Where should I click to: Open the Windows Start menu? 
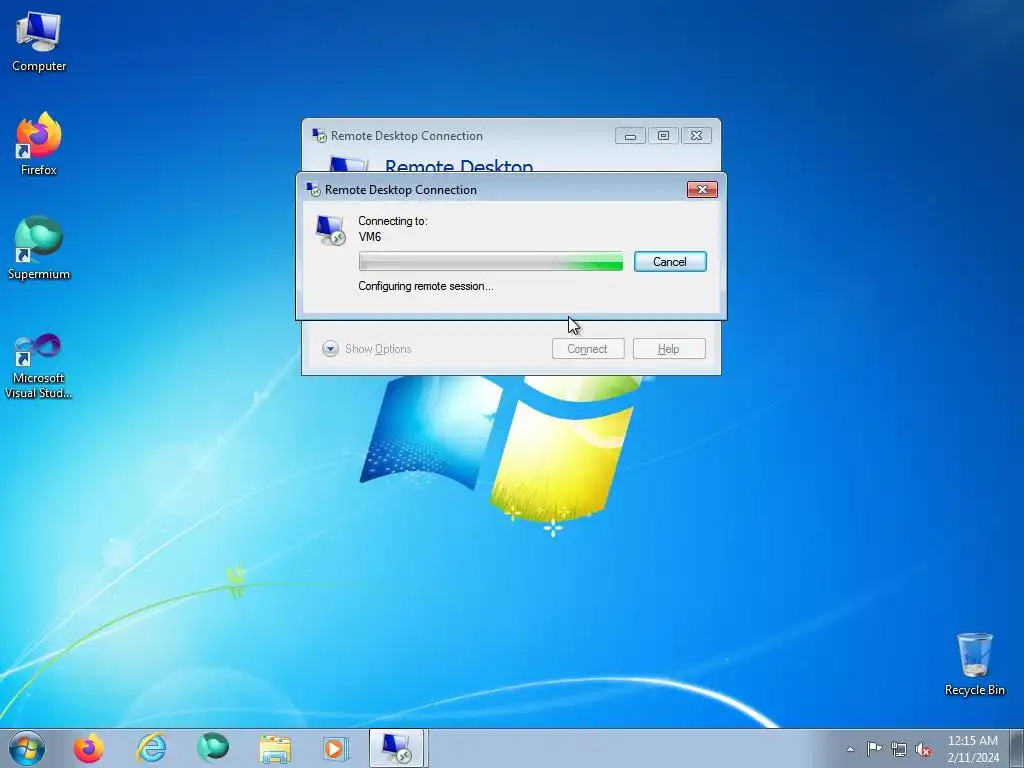[x=27, y=748]
